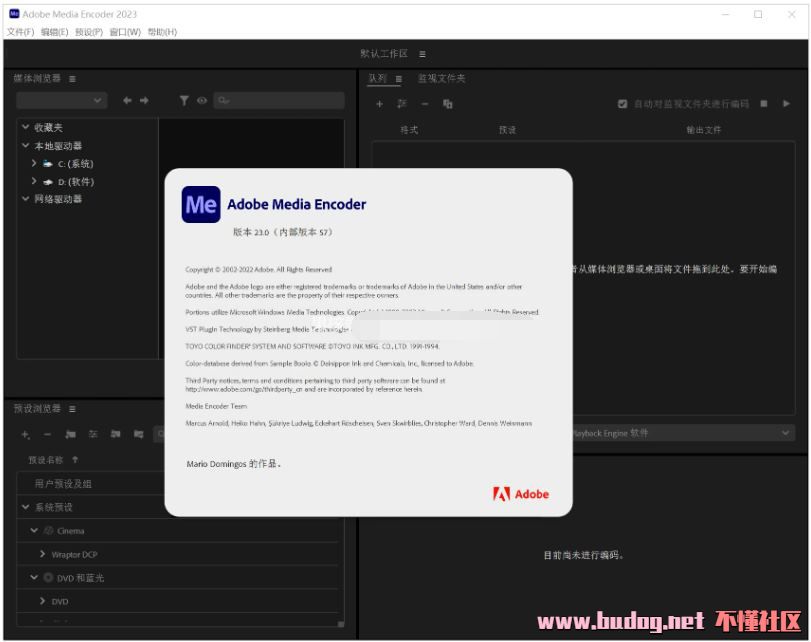Go back in the media browser
The width and height of the screenshot is (811, 642).
click(x=127, y=100)
